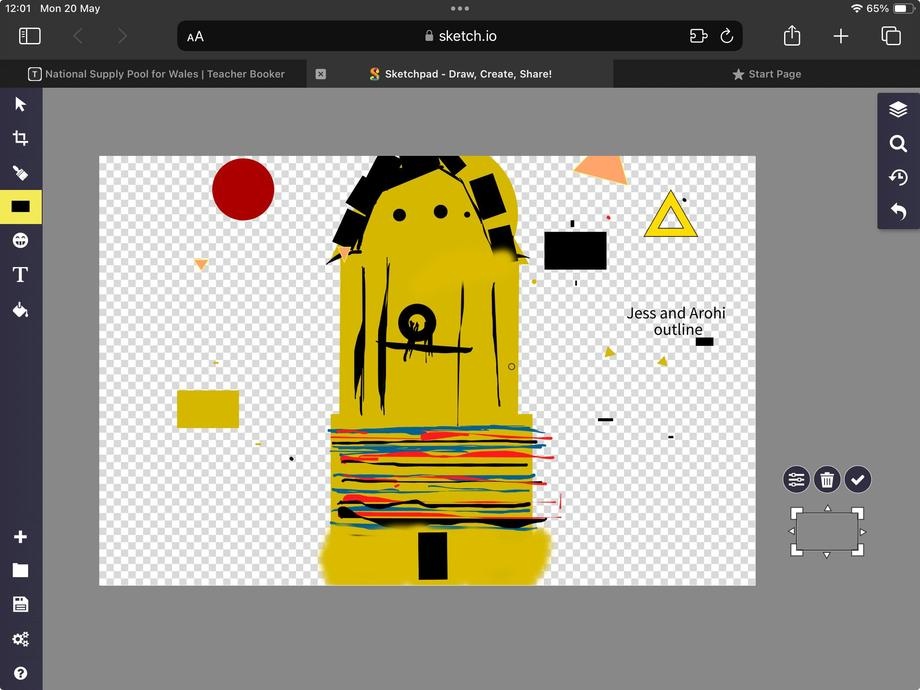Activate the black rectangle Shape tool
The width and height of the screenshot is (920, 690).
(21, 207)
